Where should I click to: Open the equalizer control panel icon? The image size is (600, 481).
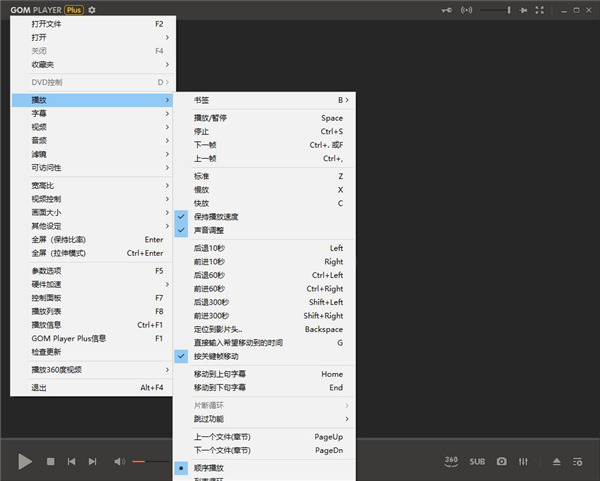pos(526,461)
